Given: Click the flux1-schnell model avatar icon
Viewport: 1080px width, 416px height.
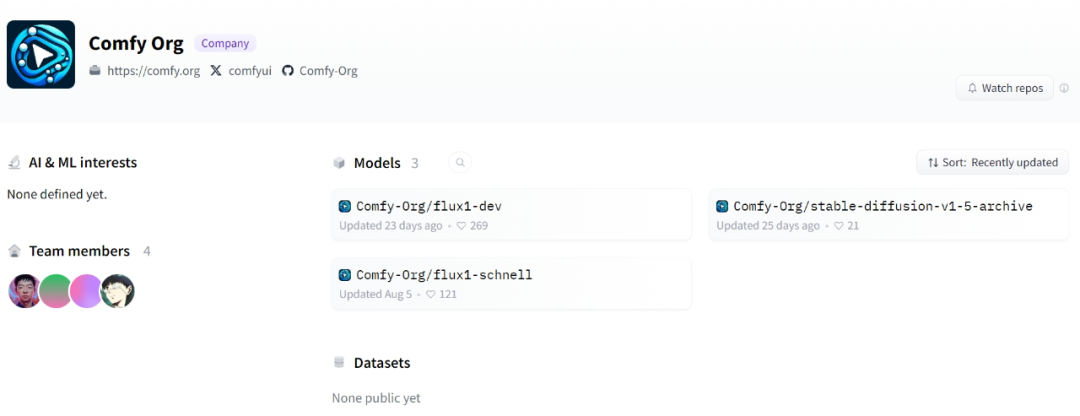Looking at the screenshot, I should 345,275.
